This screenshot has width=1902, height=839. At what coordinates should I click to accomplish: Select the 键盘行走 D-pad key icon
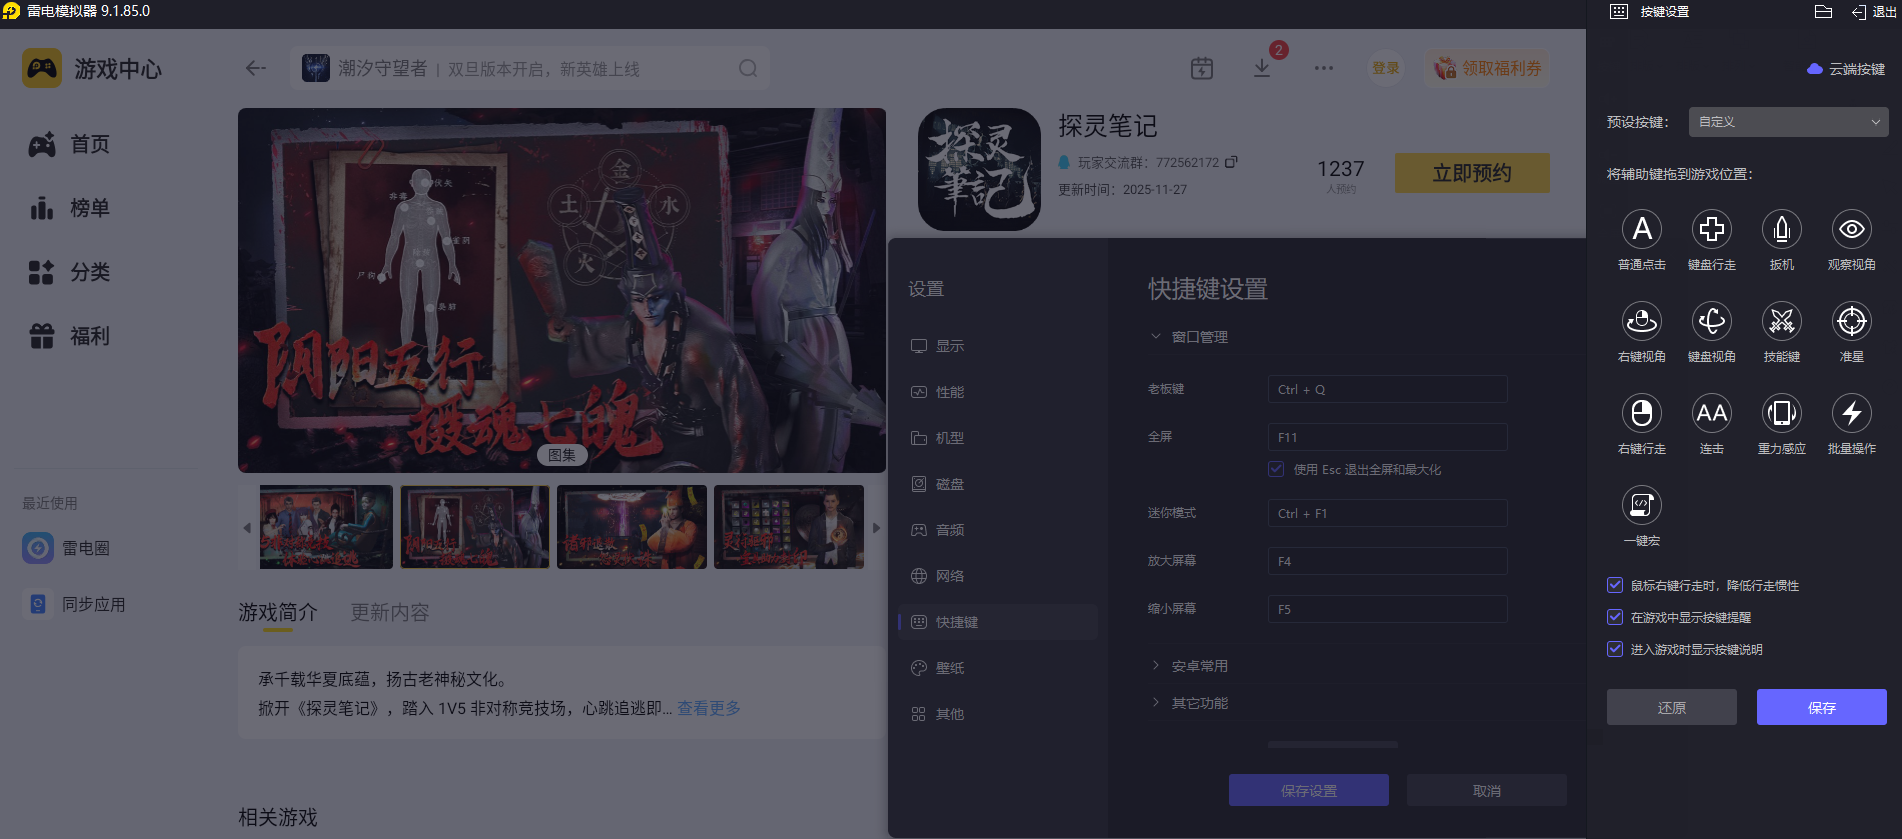coord(1711,229)
